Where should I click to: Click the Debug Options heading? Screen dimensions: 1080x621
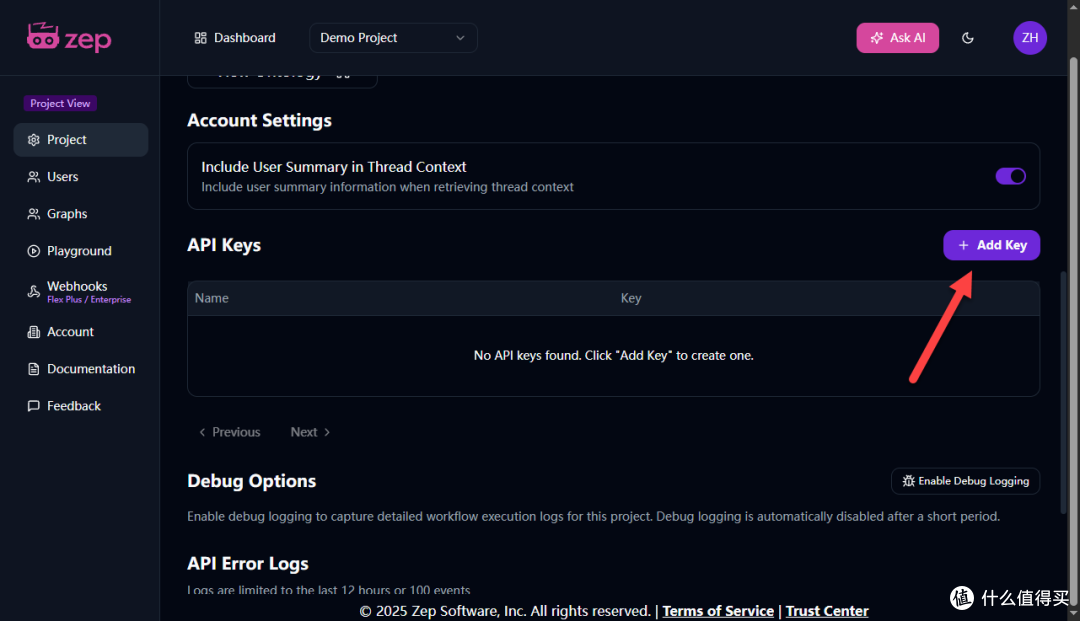point(251,481)
